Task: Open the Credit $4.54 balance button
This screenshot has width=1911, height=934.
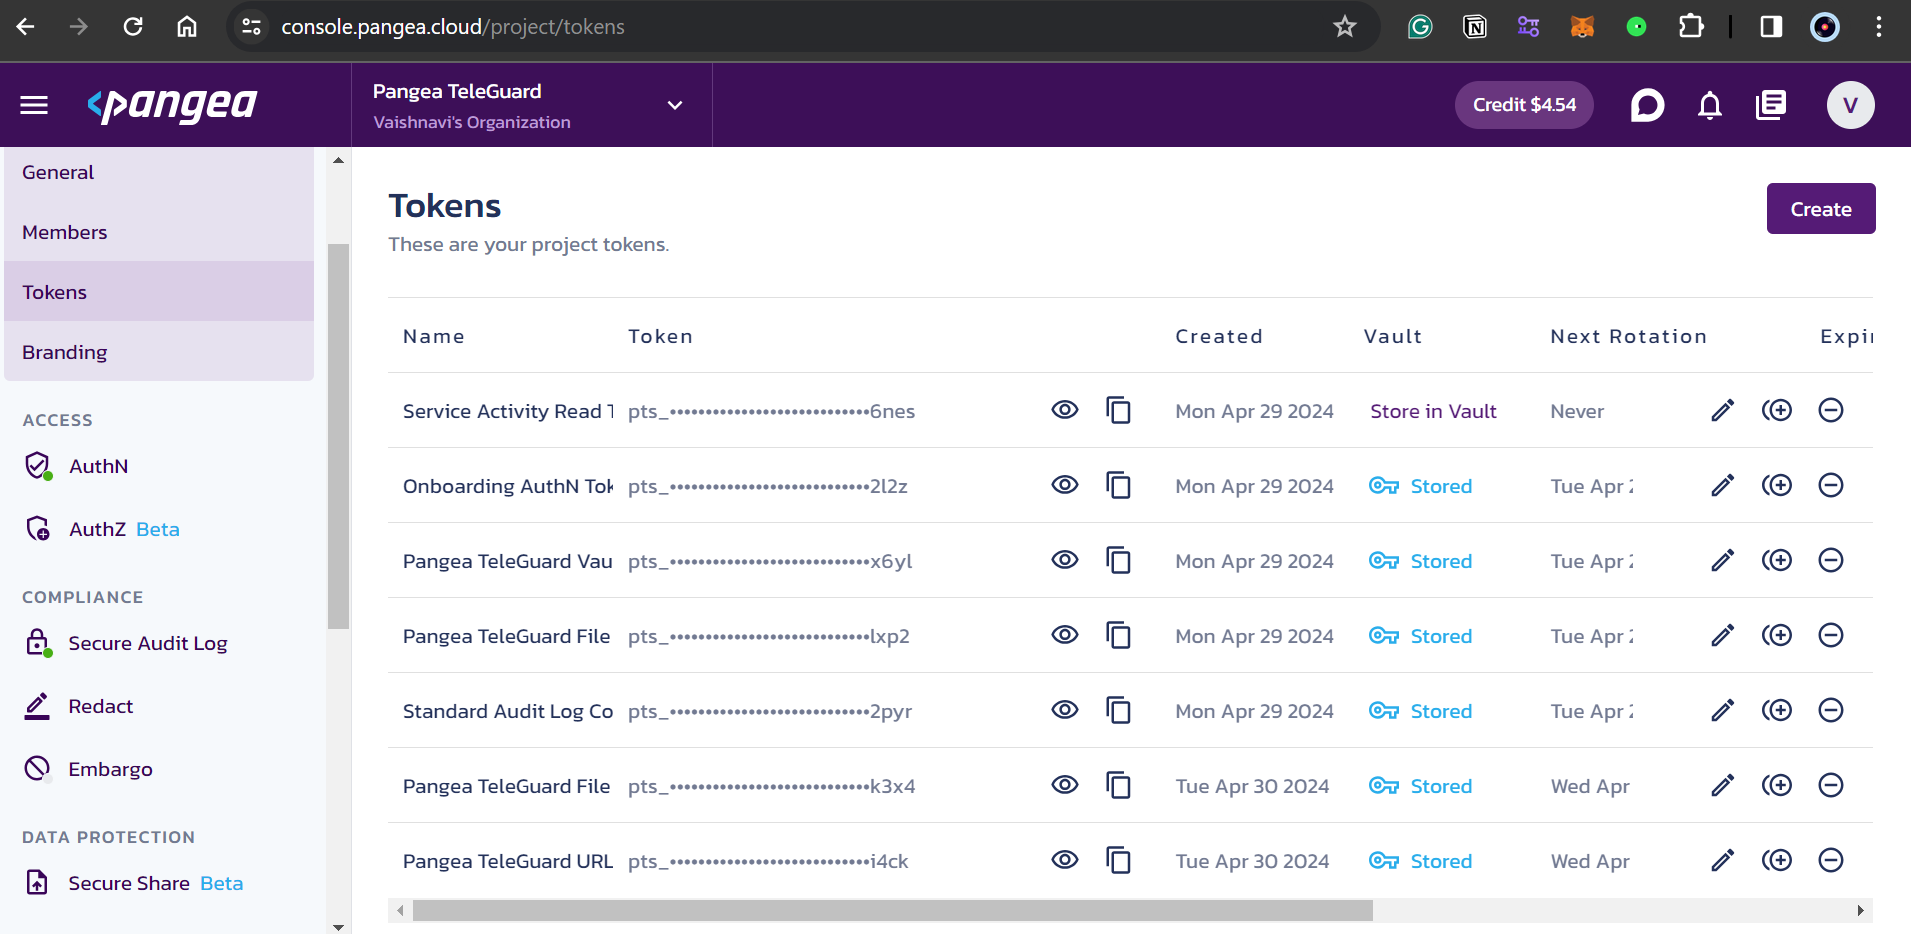Action: (x=1524, y=105)
